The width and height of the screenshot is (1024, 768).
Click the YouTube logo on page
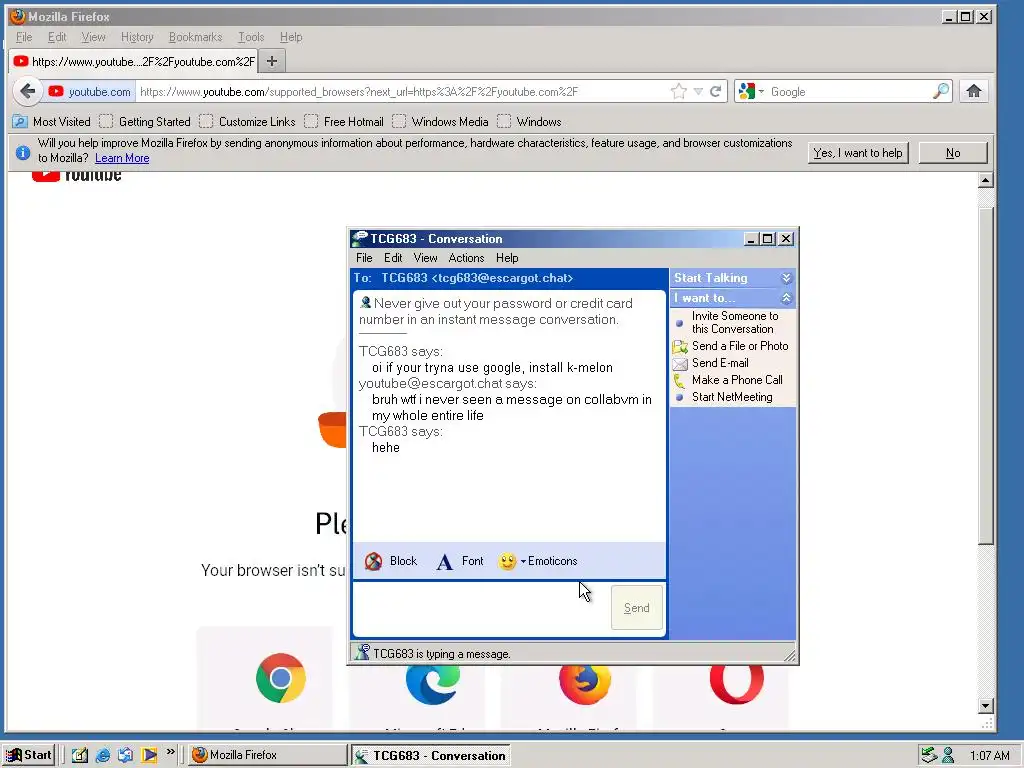(x=76, y=175)
